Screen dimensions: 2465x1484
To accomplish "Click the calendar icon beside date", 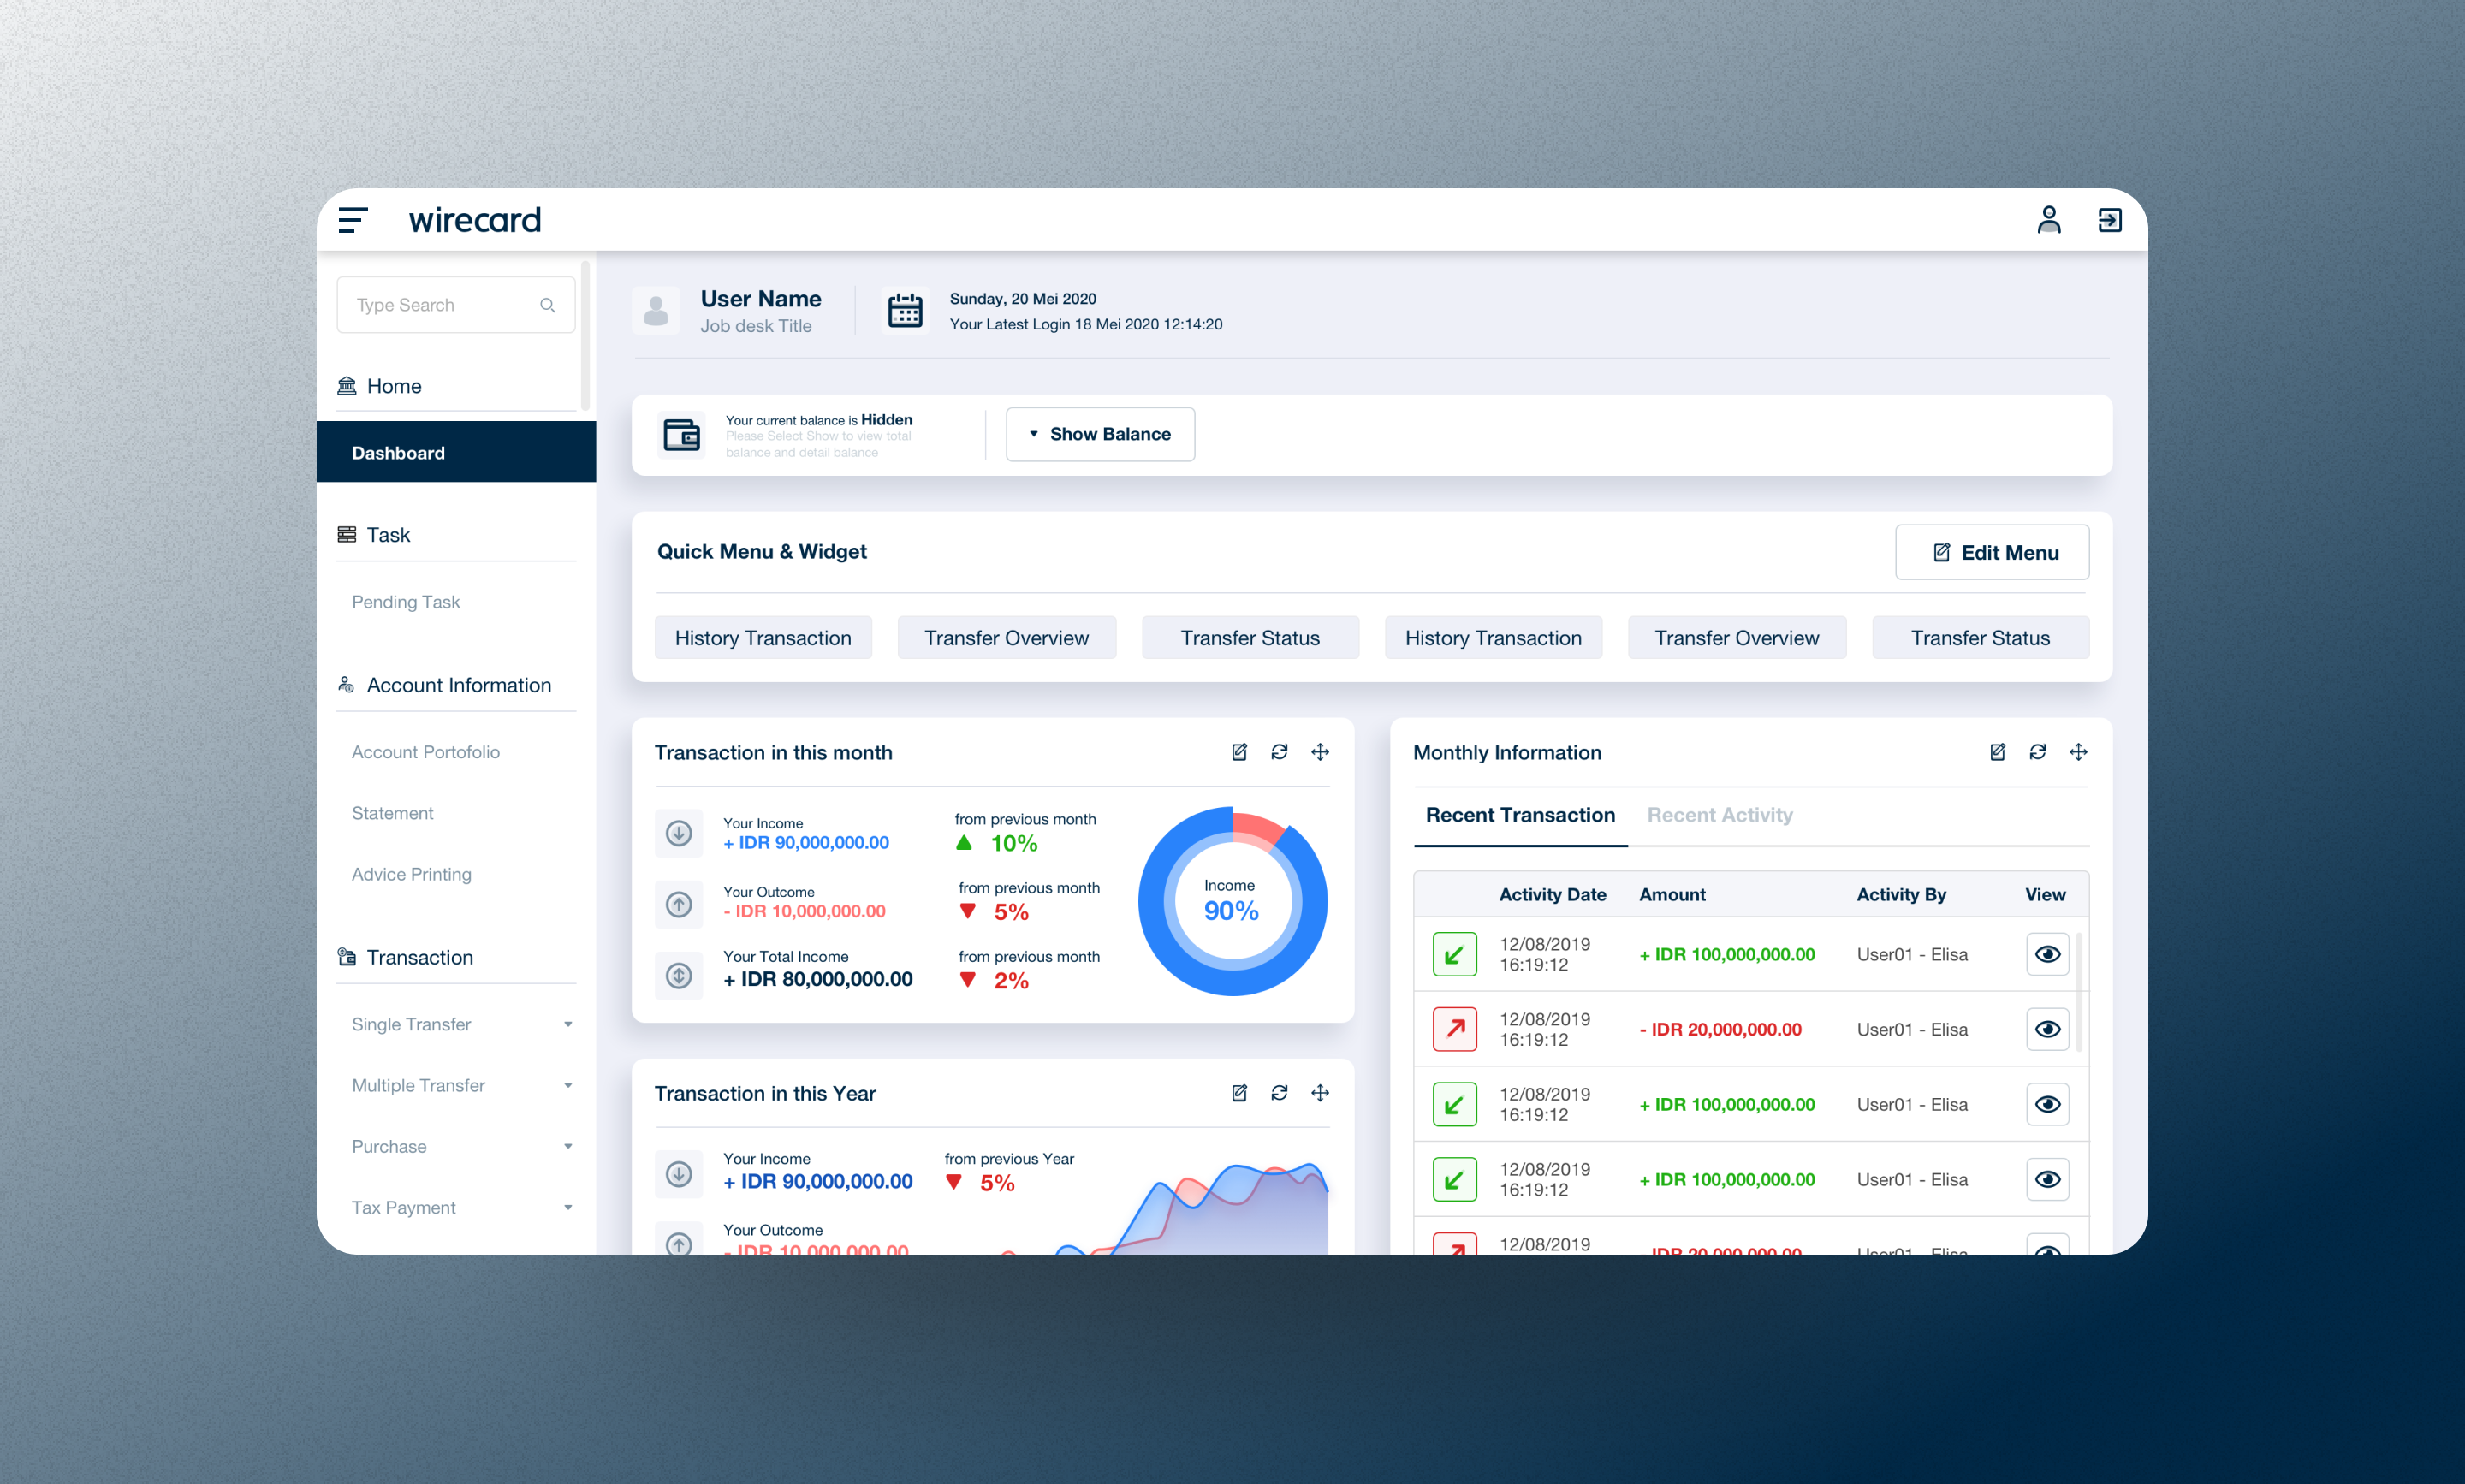I will [905, 311].
